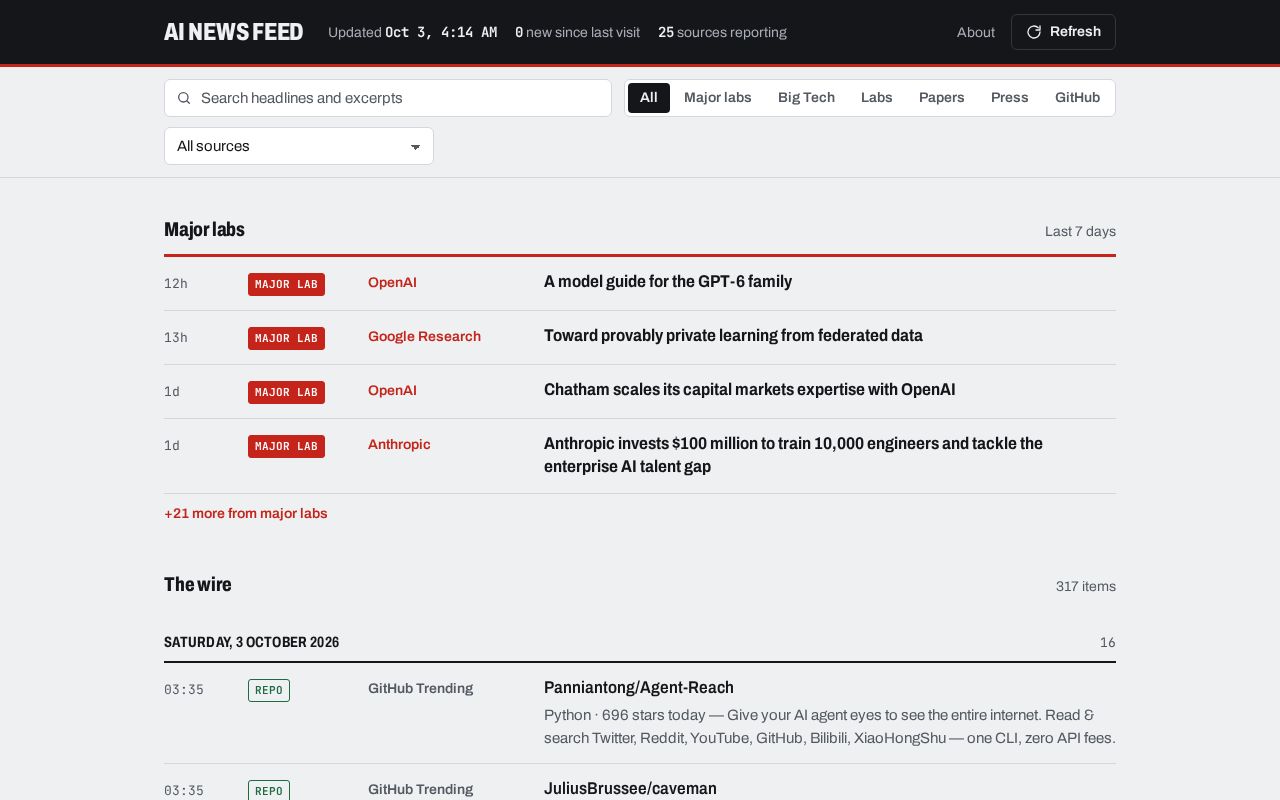
Task: Click the Agent-Reach Python description excerpt
Action: tap(830, 727)
